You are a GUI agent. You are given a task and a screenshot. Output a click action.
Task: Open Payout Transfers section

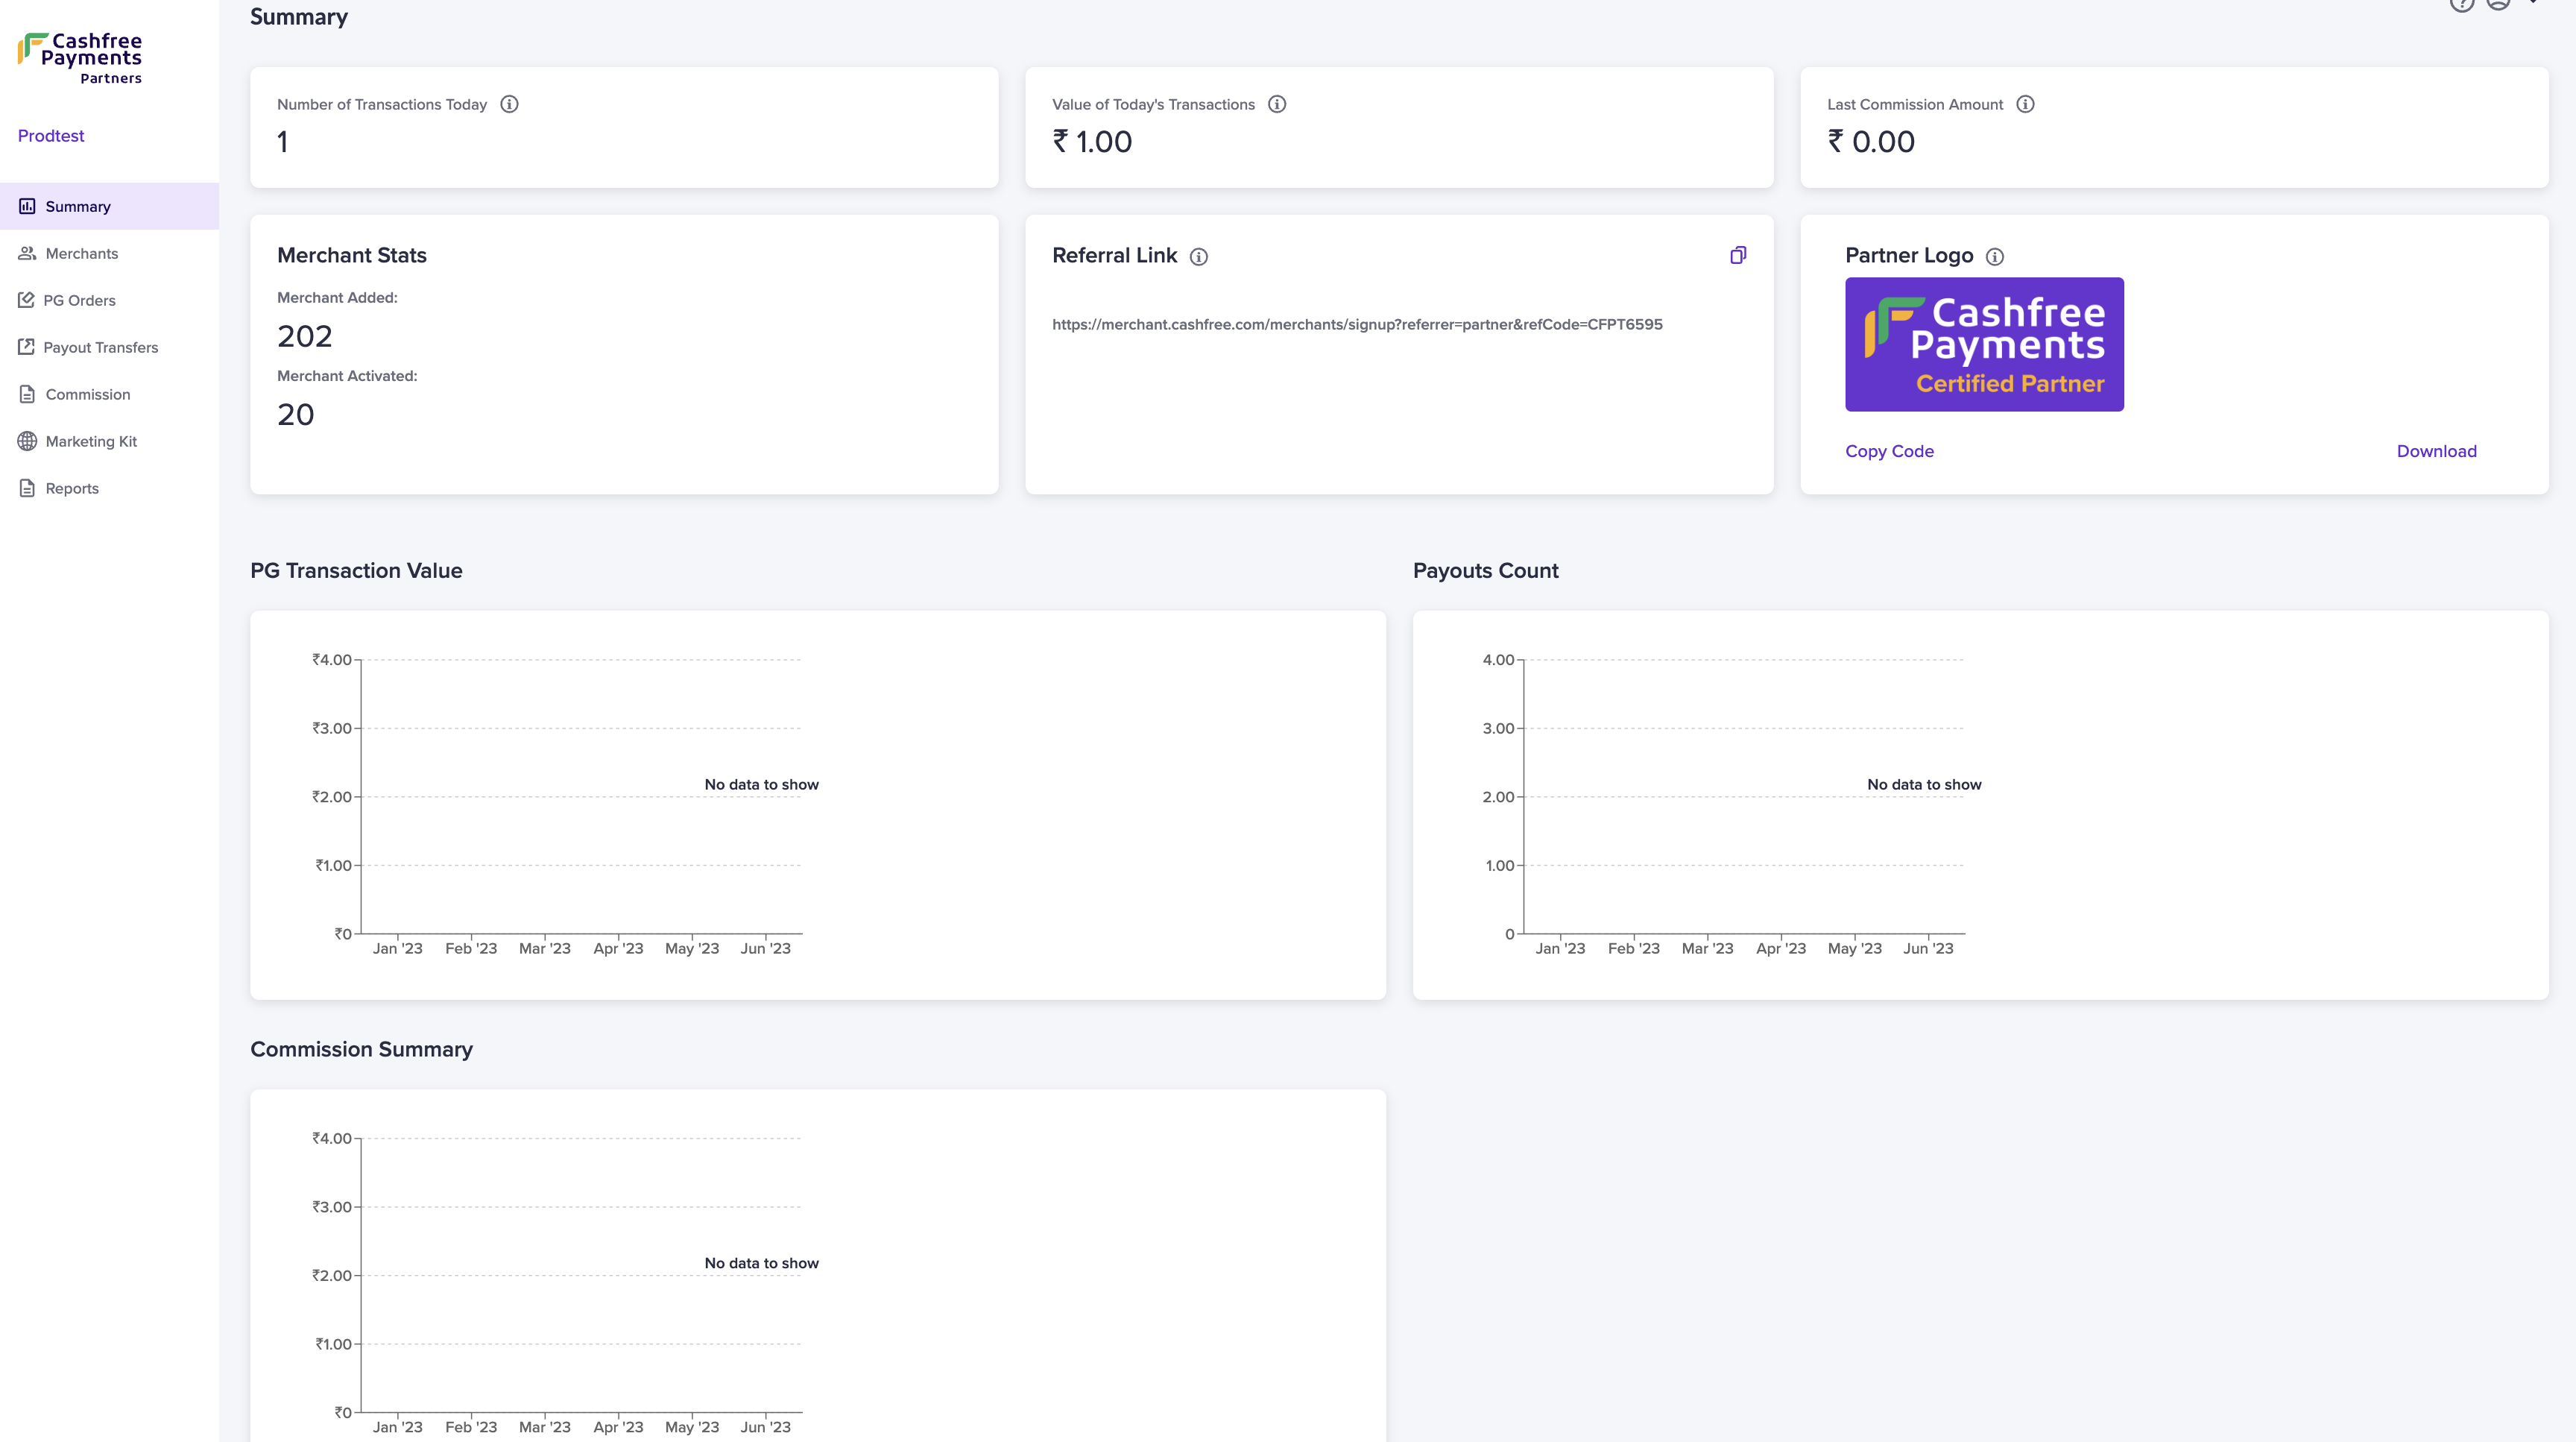[100, 348]
